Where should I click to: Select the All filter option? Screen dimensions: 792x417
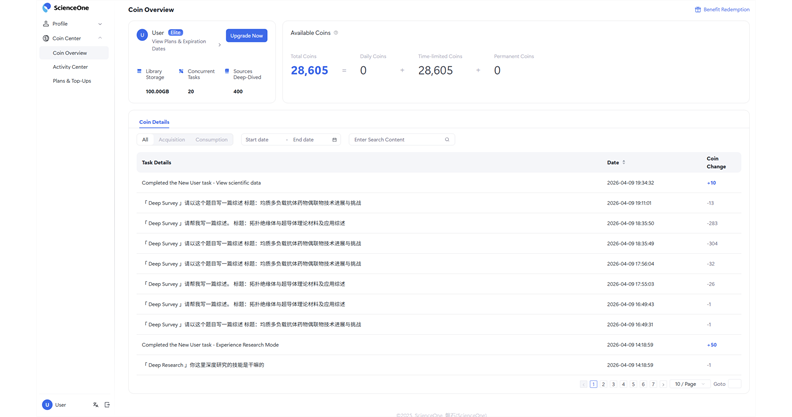click(x=145, y=140)
